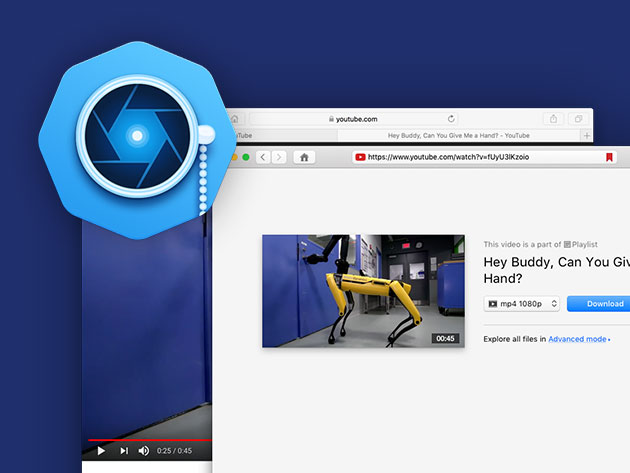The width and height of the screenshot is (630, 473).
Task: Click the youtube.com address field in Safari
Action: [x=354, y=119]
